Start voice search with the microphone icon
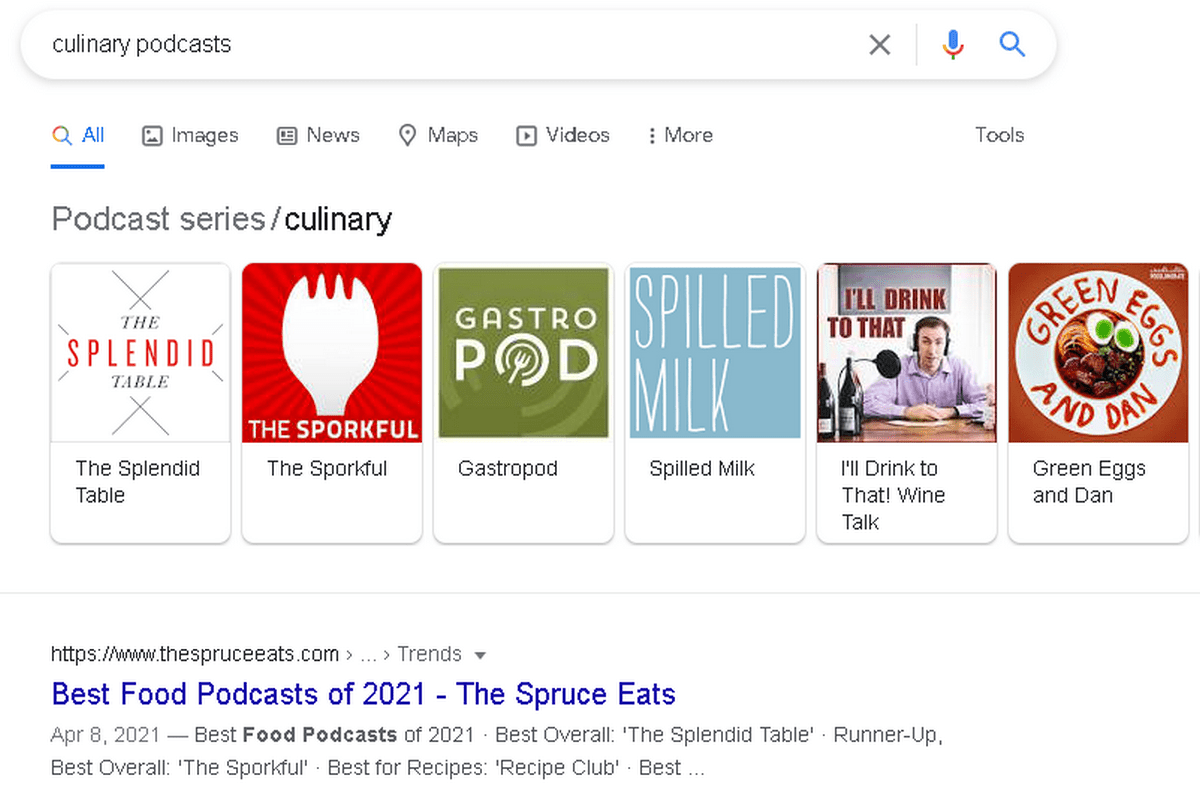The height and width of the screenshot is (803, 1200). 953,44
